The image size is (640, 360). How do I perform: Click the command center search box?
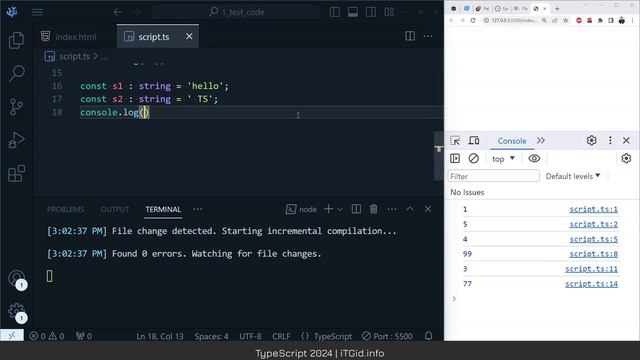pos(235,12)
